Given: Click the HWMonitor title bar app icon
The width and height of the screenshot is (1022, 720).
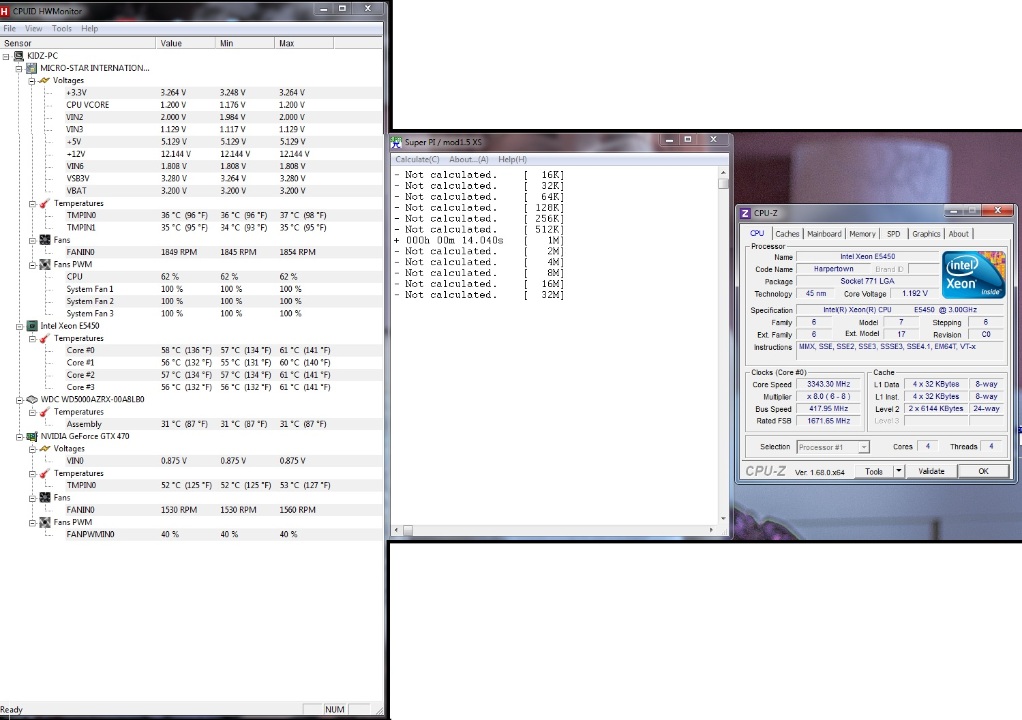Looking at the screenshot, I should pos(5,11).
